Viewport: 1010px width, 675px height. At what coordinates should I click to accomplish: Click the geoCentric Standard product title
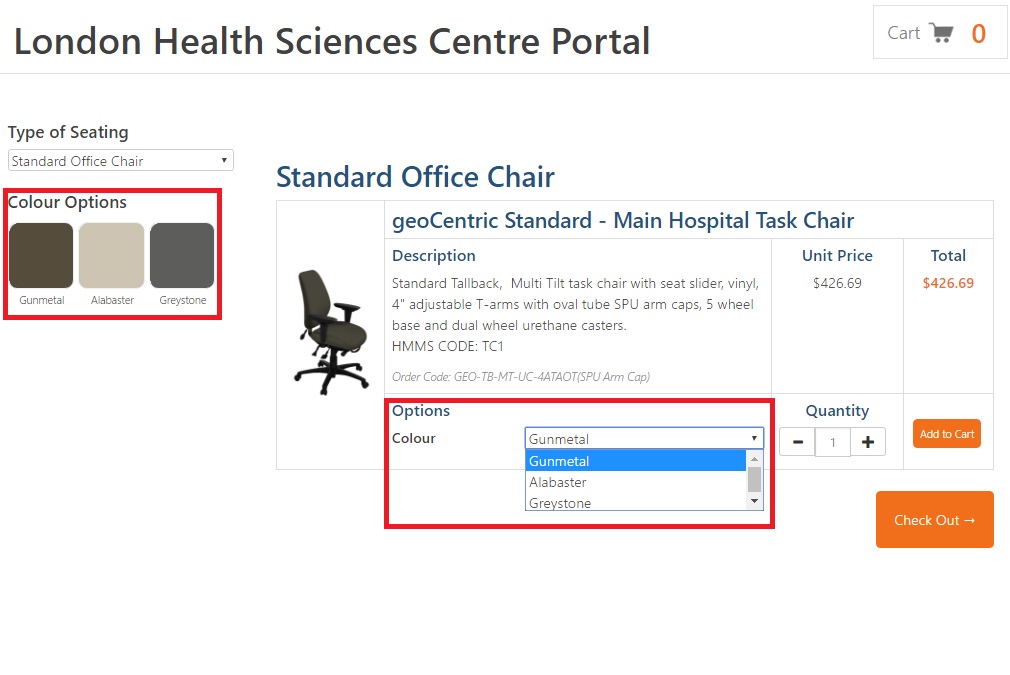623,220
